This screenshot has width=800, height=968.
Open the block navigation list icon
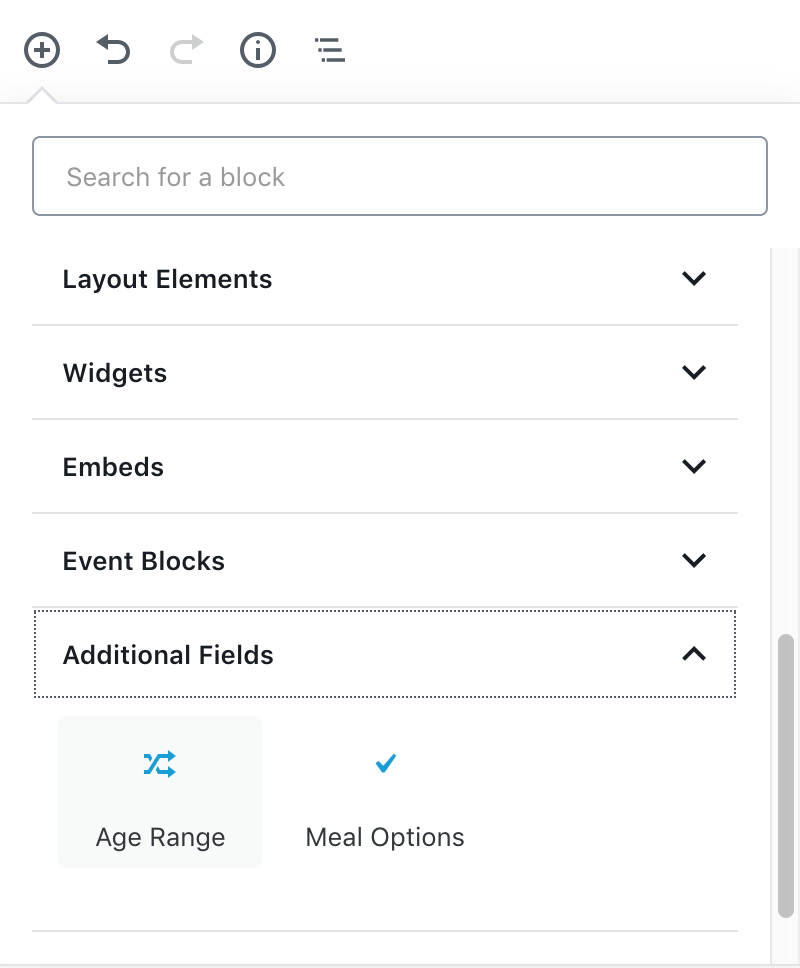pos(330,49)
